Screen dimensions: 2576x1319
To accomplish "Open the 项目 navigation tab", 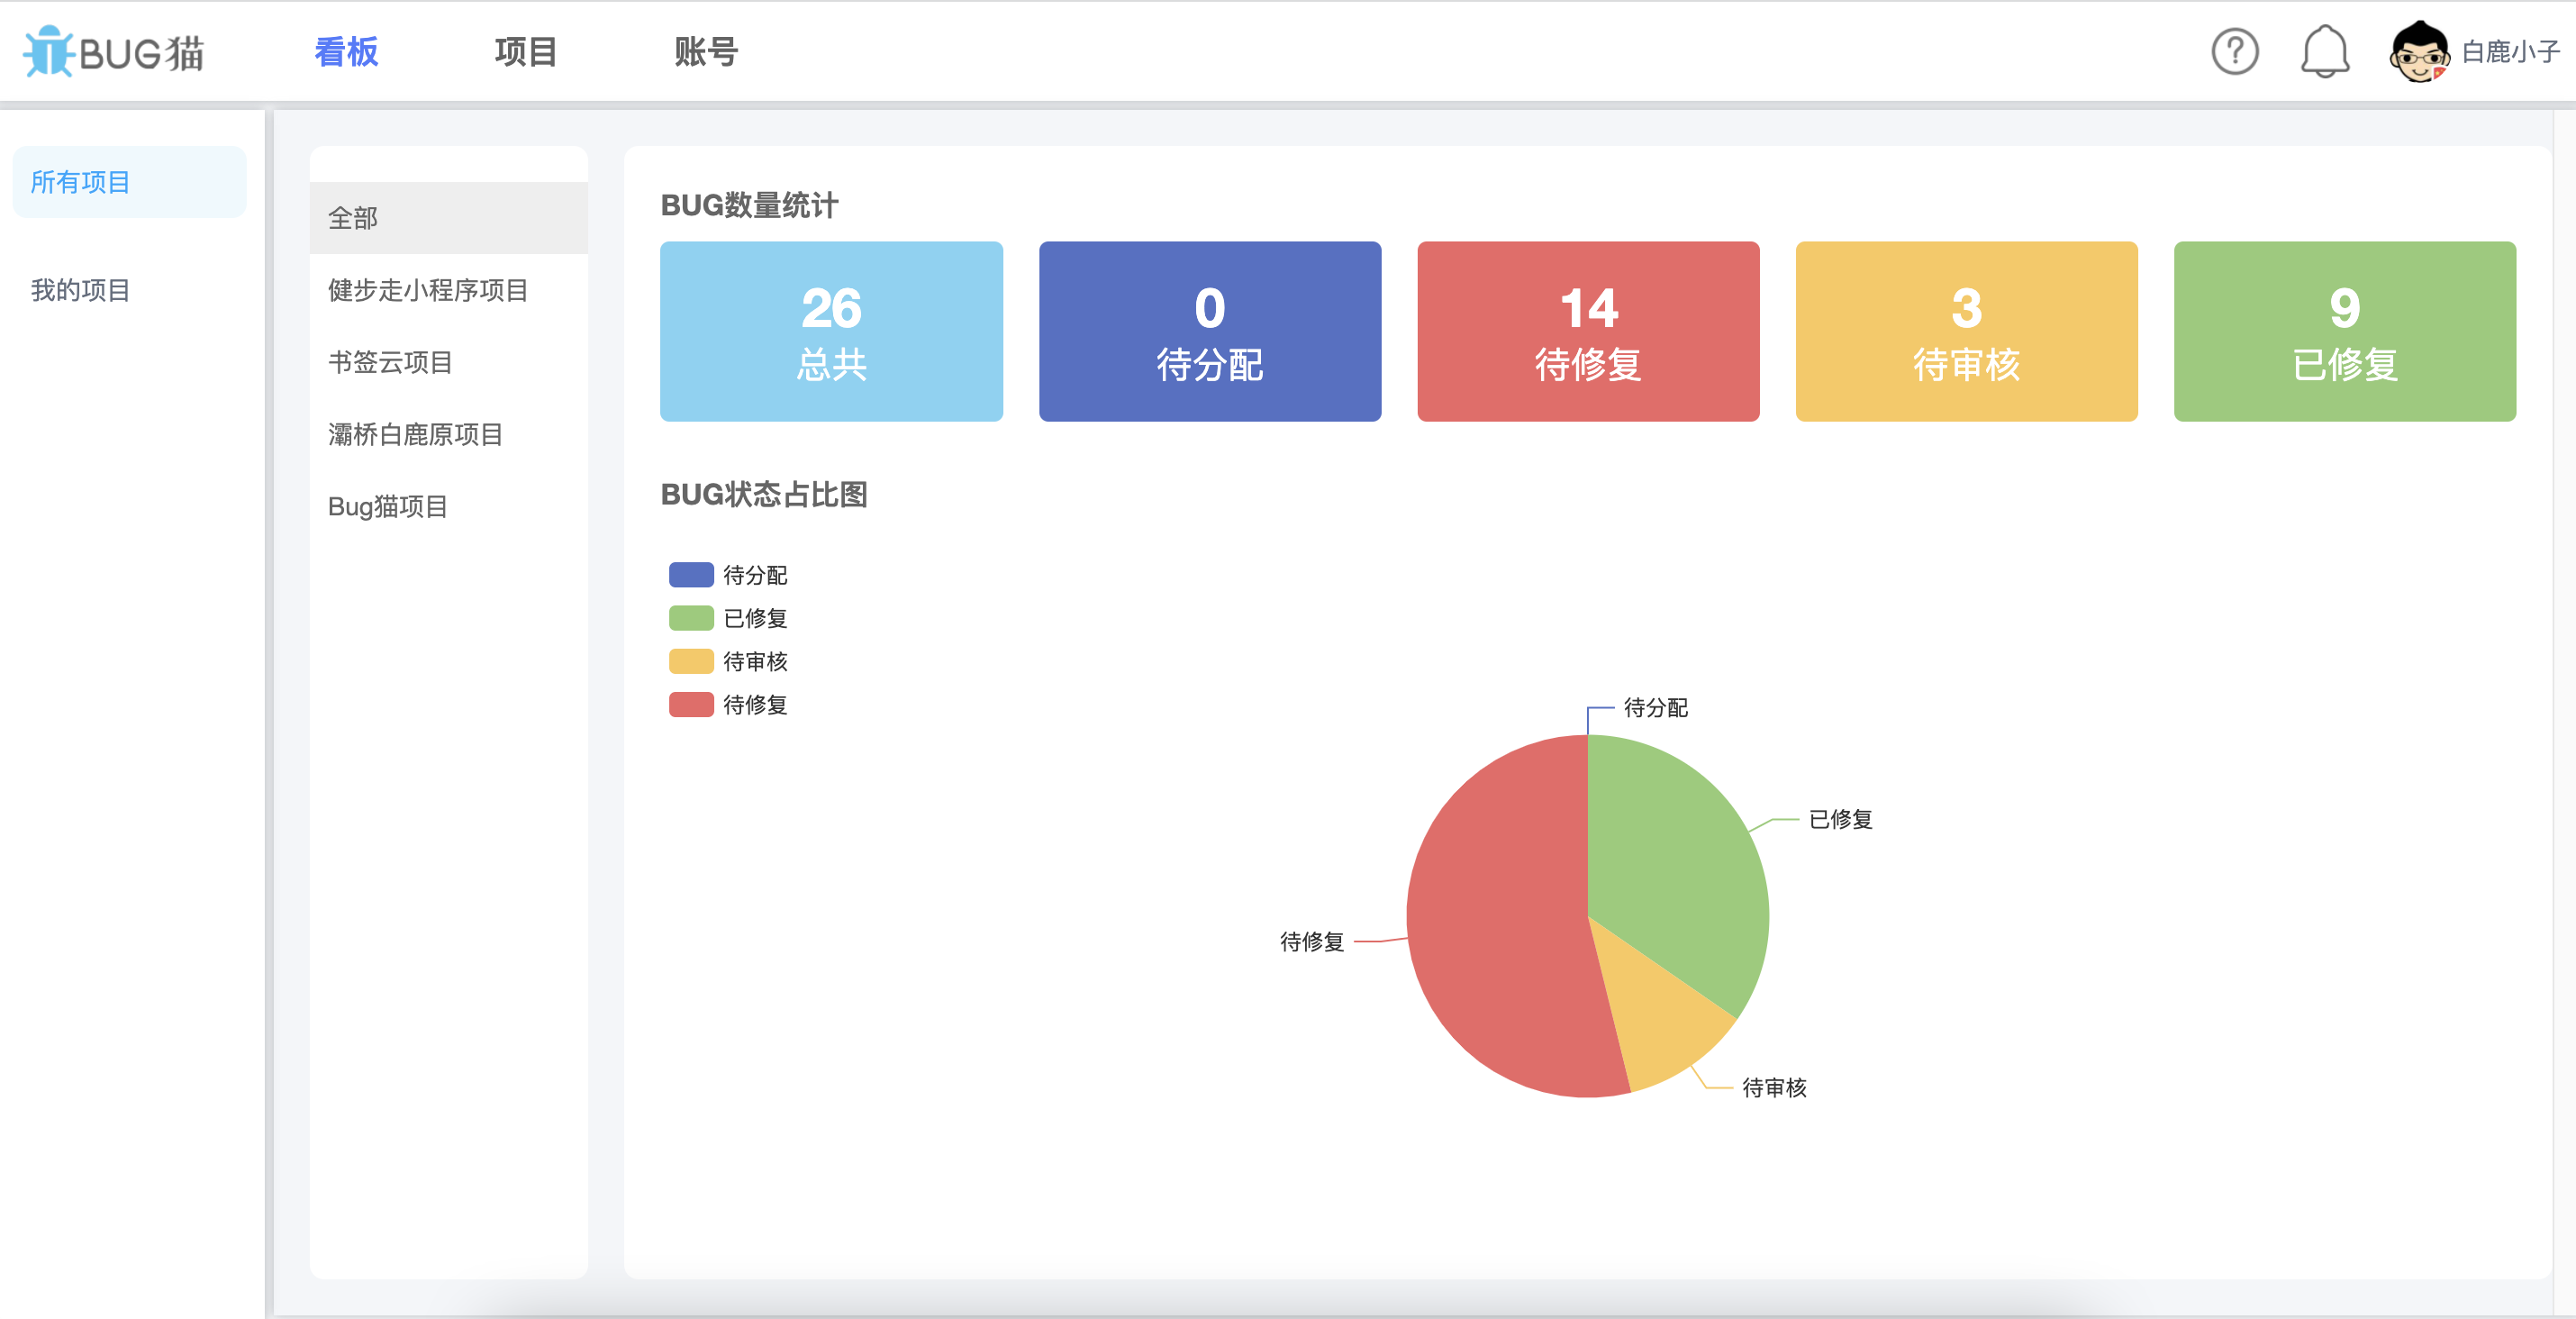I will (525, 52).
